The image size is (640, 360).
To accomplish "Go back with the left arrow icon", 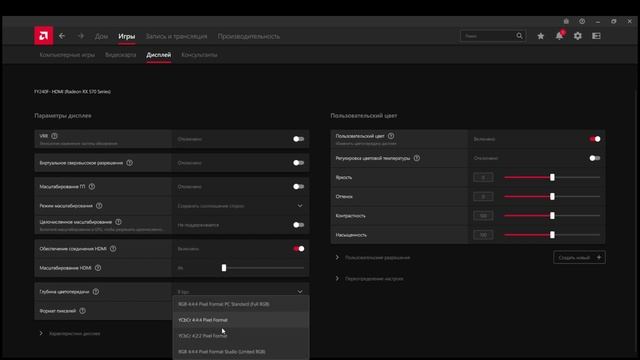I will [x=62, y=36].
